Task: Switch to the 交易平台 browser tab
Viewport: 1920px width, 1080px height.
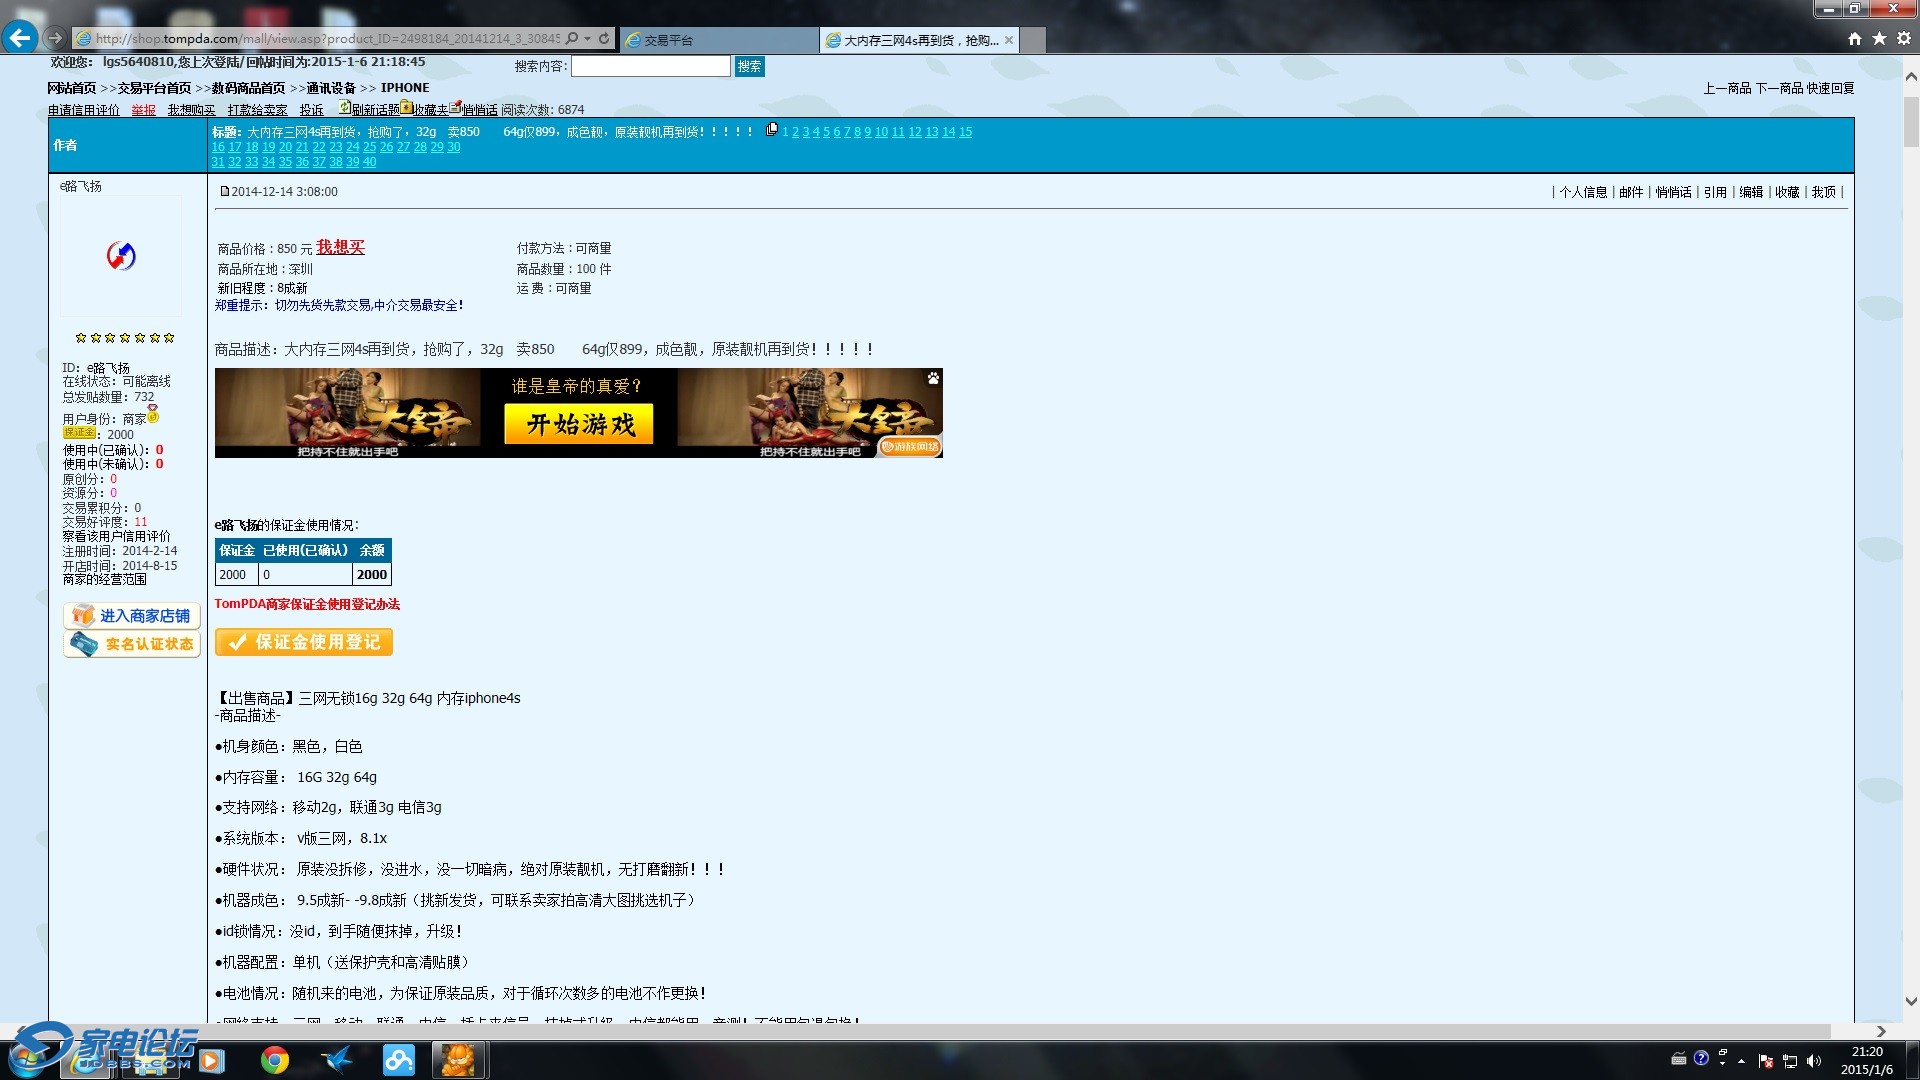Action: pyautogui.click(x=719, y=40)
